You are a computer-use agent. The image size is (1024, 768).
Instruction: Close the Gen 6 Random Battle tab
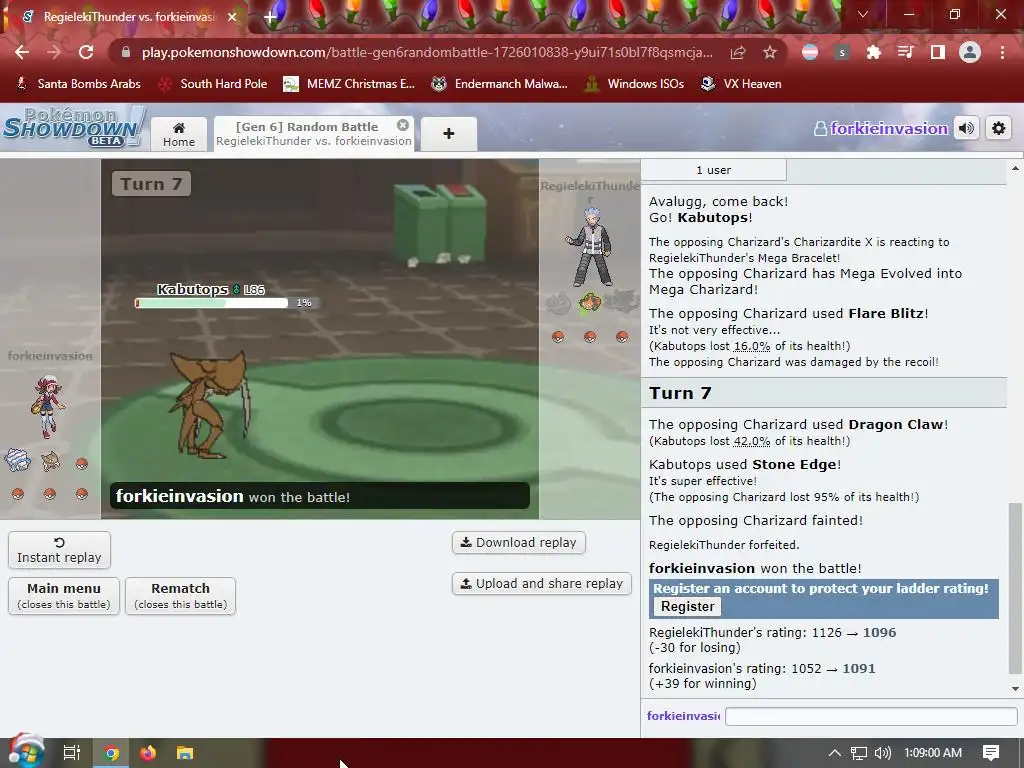(x=403, y=125)
